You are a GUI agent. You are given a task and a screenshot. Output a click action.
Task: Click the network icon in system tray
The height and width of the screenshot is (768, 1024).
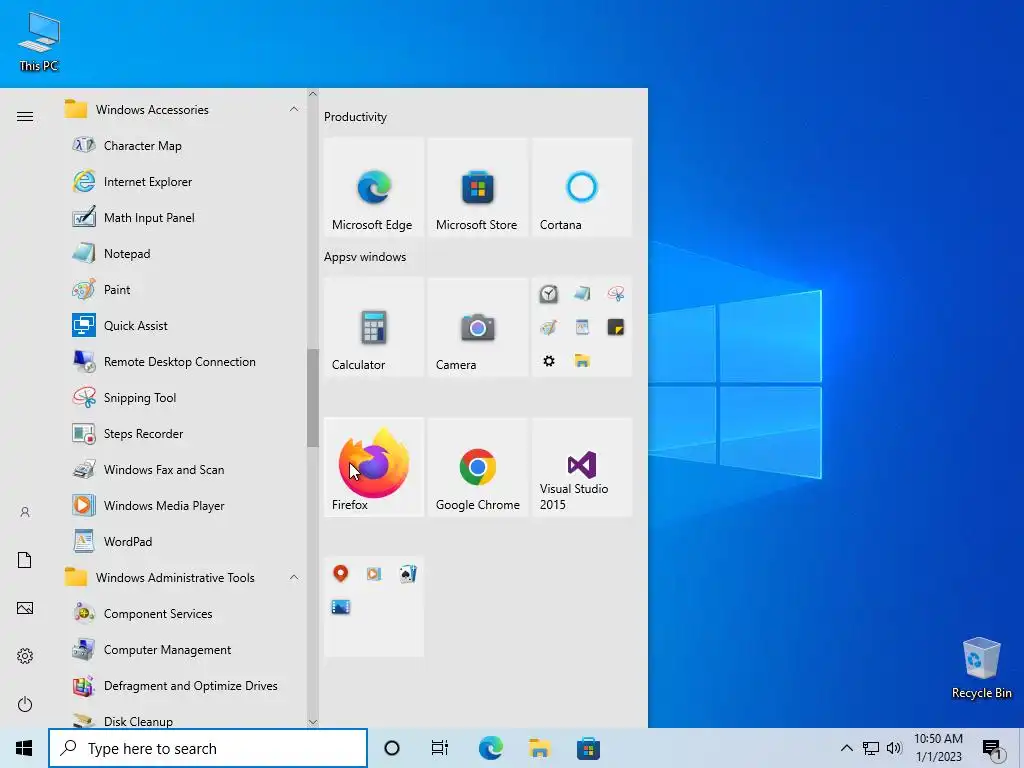(x=871, y=748)
